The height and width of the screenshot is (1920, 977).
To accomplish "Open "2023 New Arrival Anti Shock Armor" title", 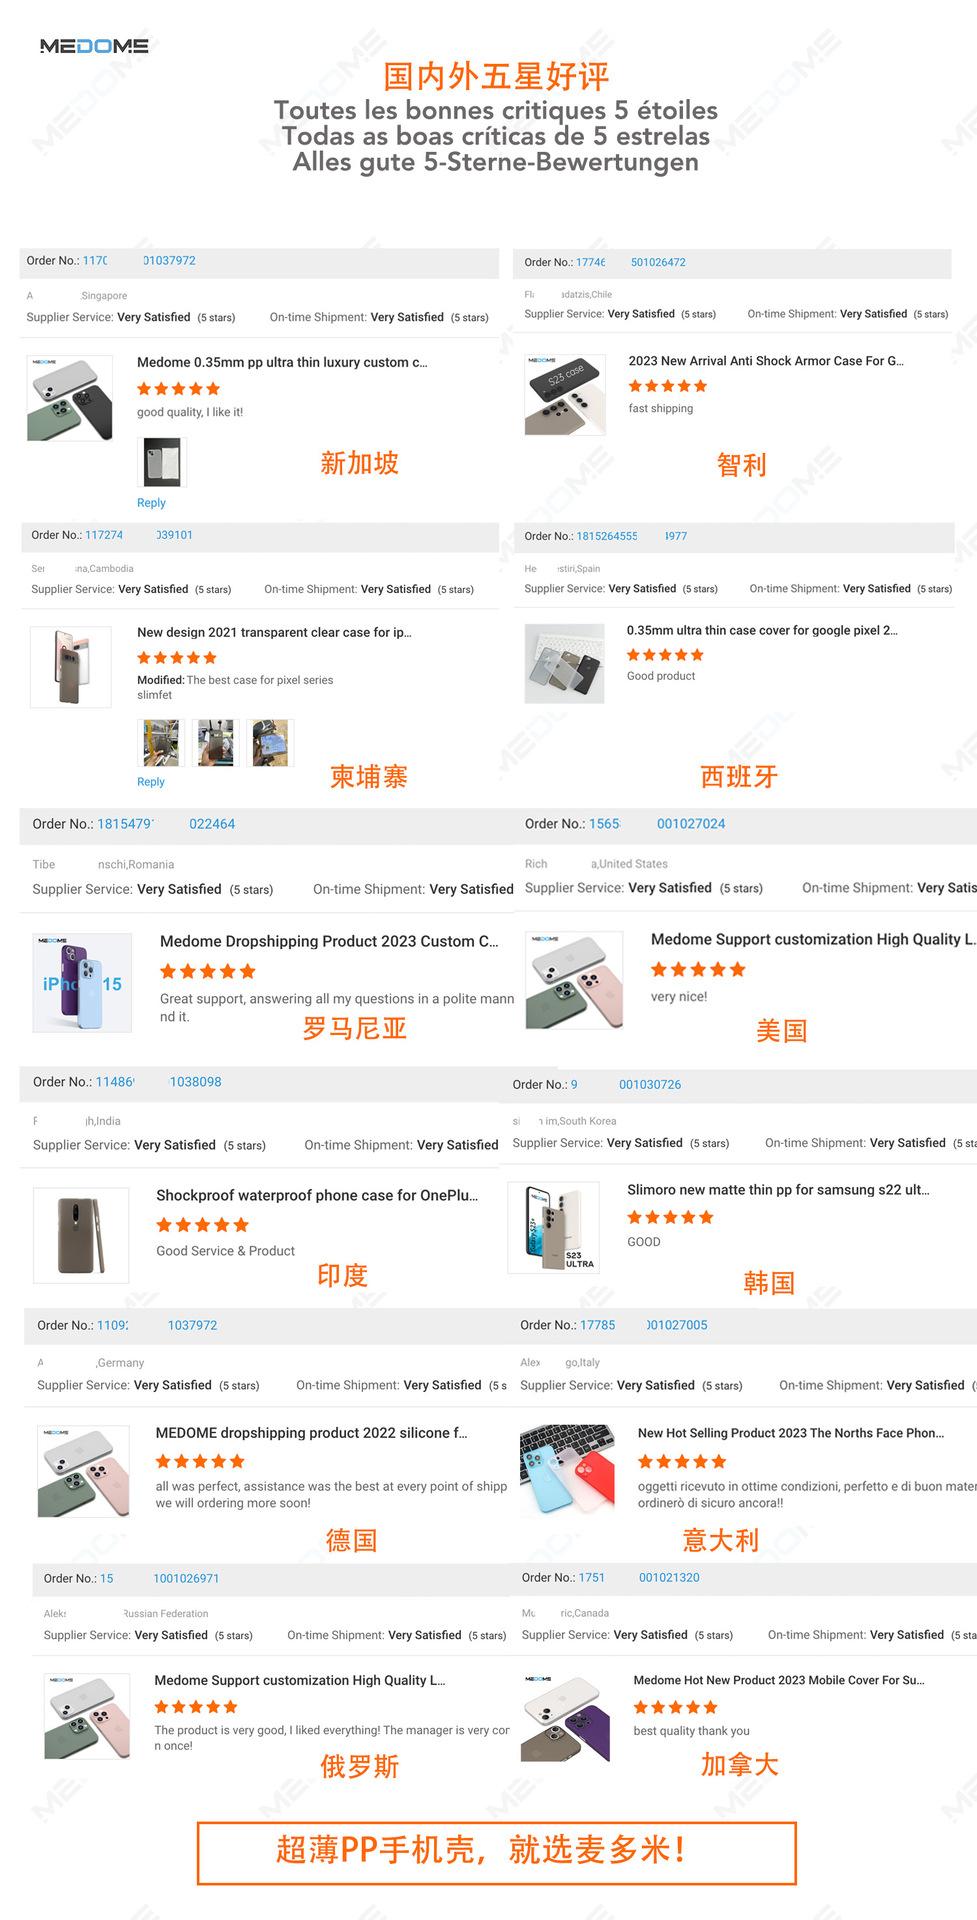I will pos(765,361).
